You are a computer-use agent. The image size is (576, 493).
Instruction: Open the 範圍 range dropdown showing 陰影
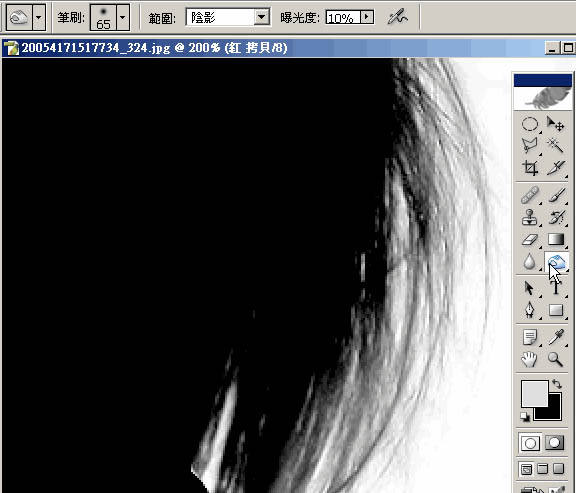coord(228,17)
